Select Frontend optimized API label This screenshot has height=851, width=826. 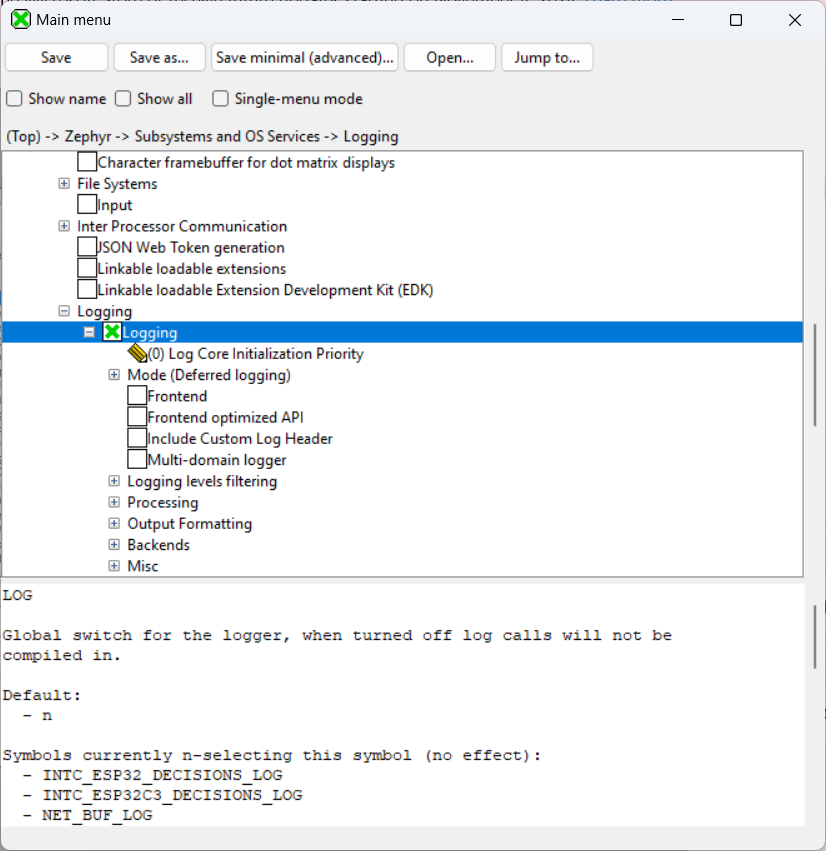point(225,417)
